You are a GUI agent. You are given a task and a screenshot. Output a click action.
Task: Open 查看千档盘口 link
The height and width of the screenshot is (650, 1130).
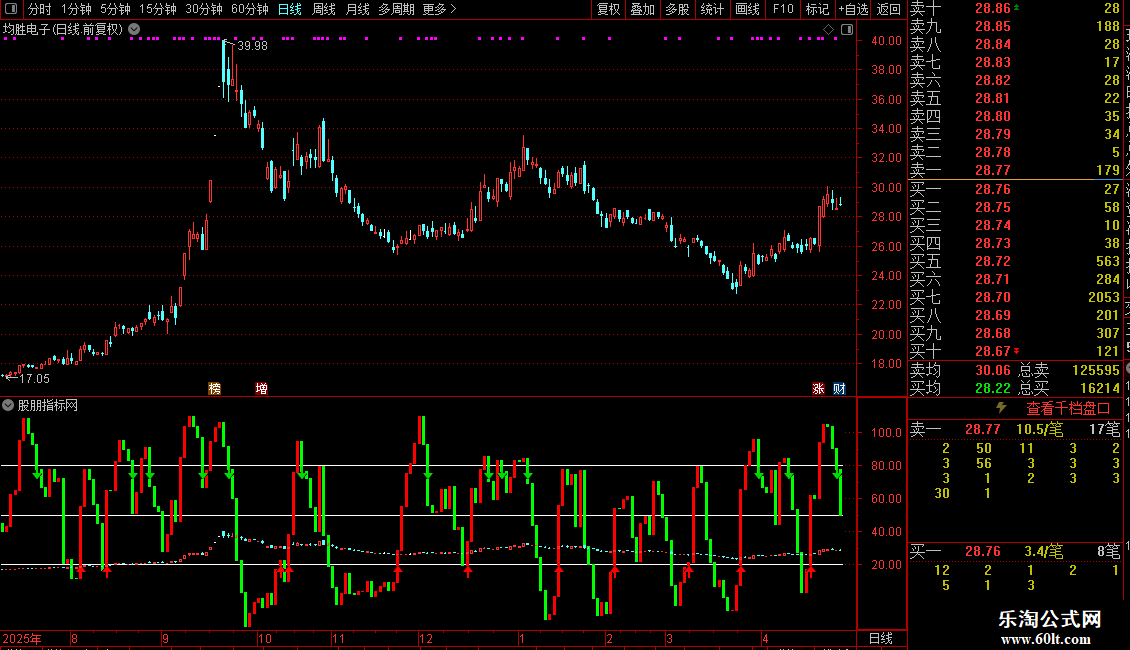[x=1068, y=409]
